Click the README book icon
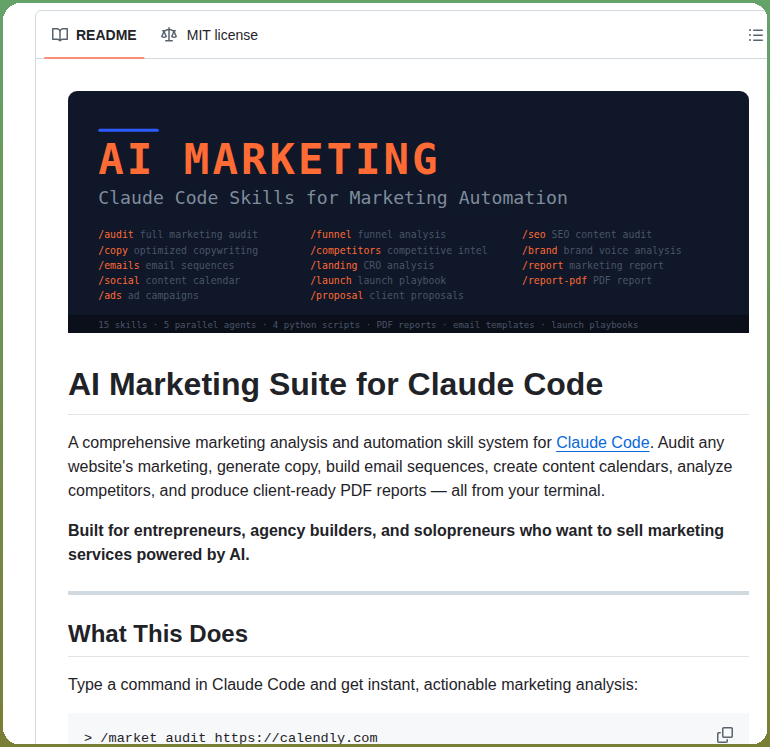Image resolution: width=770 pixels, height=747 pixels. pyautogui.click(x=60, y=35)
